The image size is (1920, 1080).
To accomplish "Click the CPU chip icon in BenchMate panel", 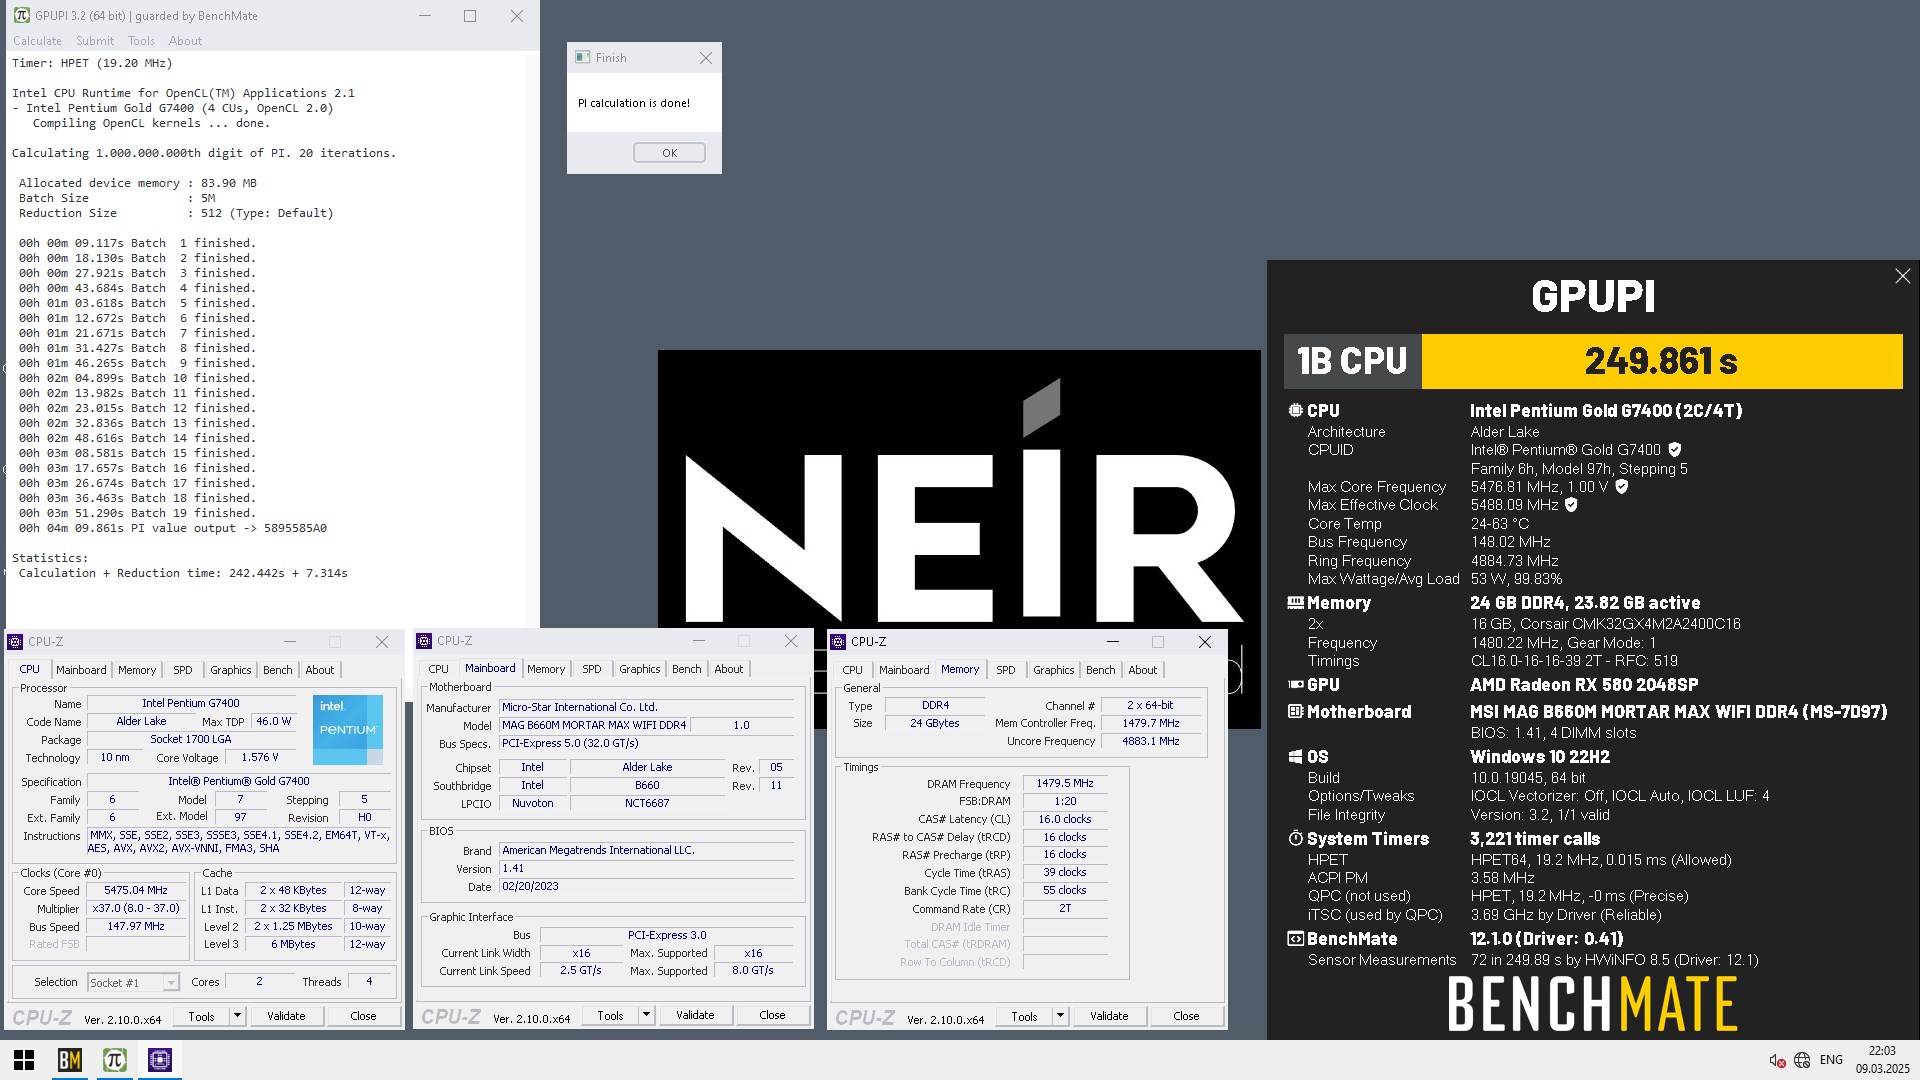I will coord(1295,410).
